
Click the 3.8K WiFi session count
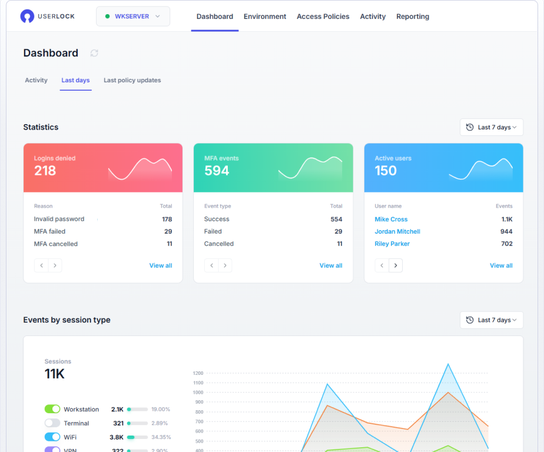pyautogui.click(x=117, y=437)
